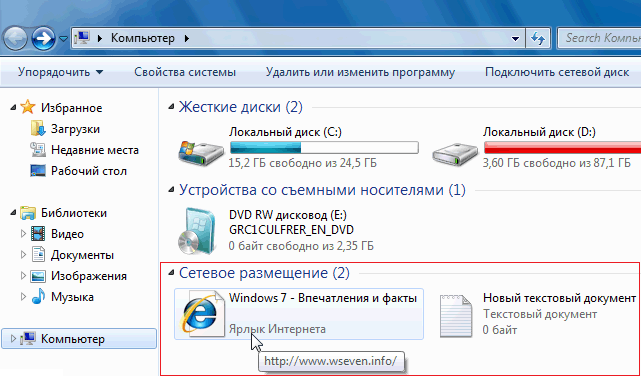
Task: Click C: drive capacity bar
Action: pos(324,148)
